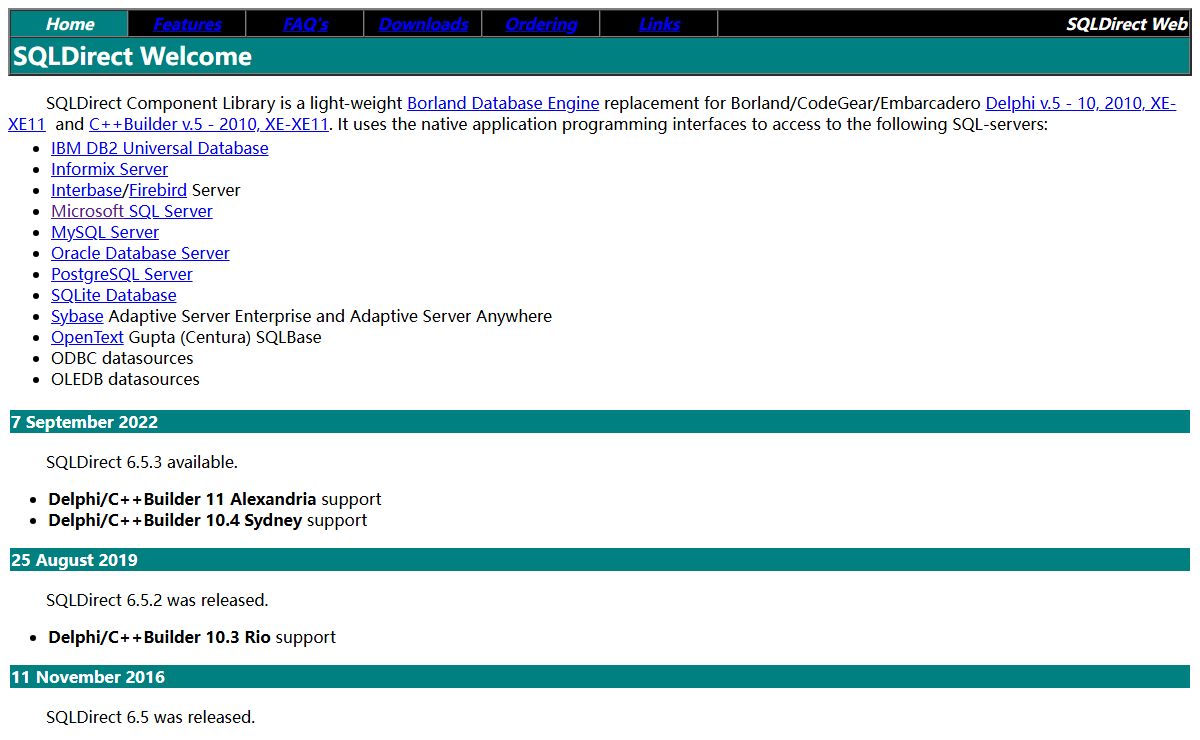Open the C++Builder v.5 - 2010, XE-XE11 link

[209, 124]
